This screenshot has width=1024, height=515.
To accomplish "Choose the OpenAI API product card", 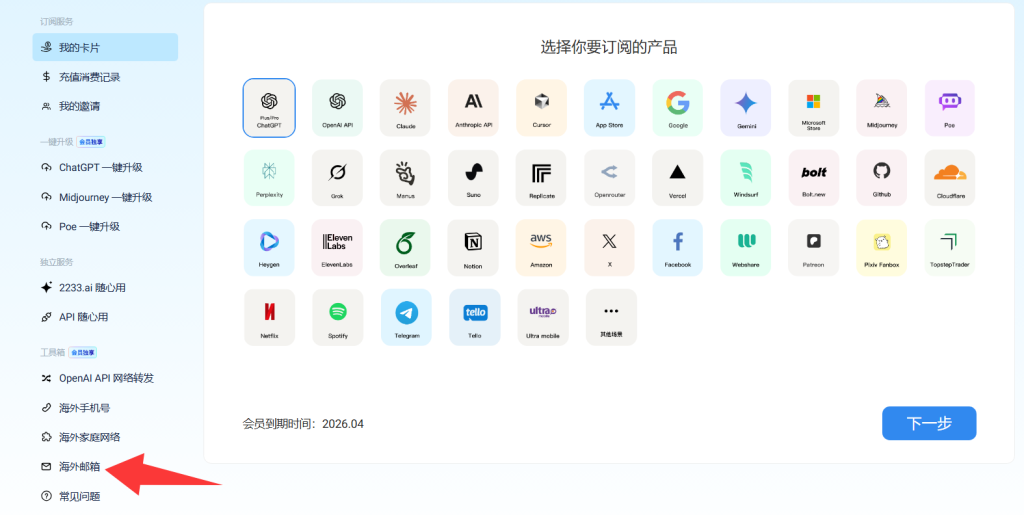I will pyautogui.click(x=337, y=108).
